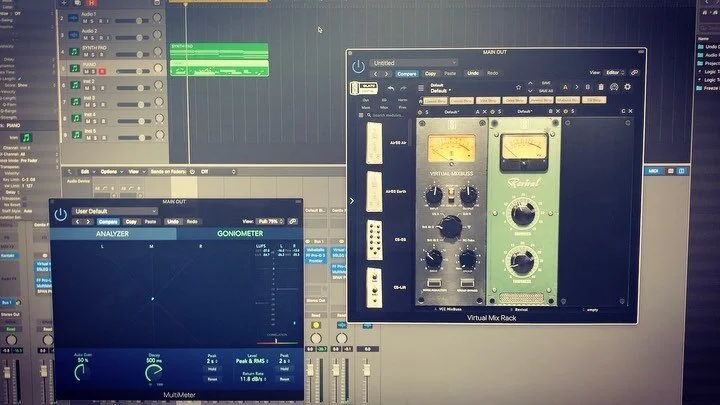Click Audio 1 track waveform icon

tap(73, 18)
